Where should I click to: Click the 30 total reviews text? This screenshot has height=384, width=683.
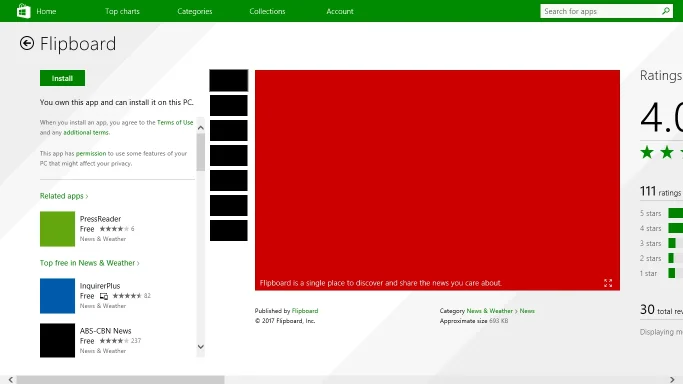(x=661, y=310)
